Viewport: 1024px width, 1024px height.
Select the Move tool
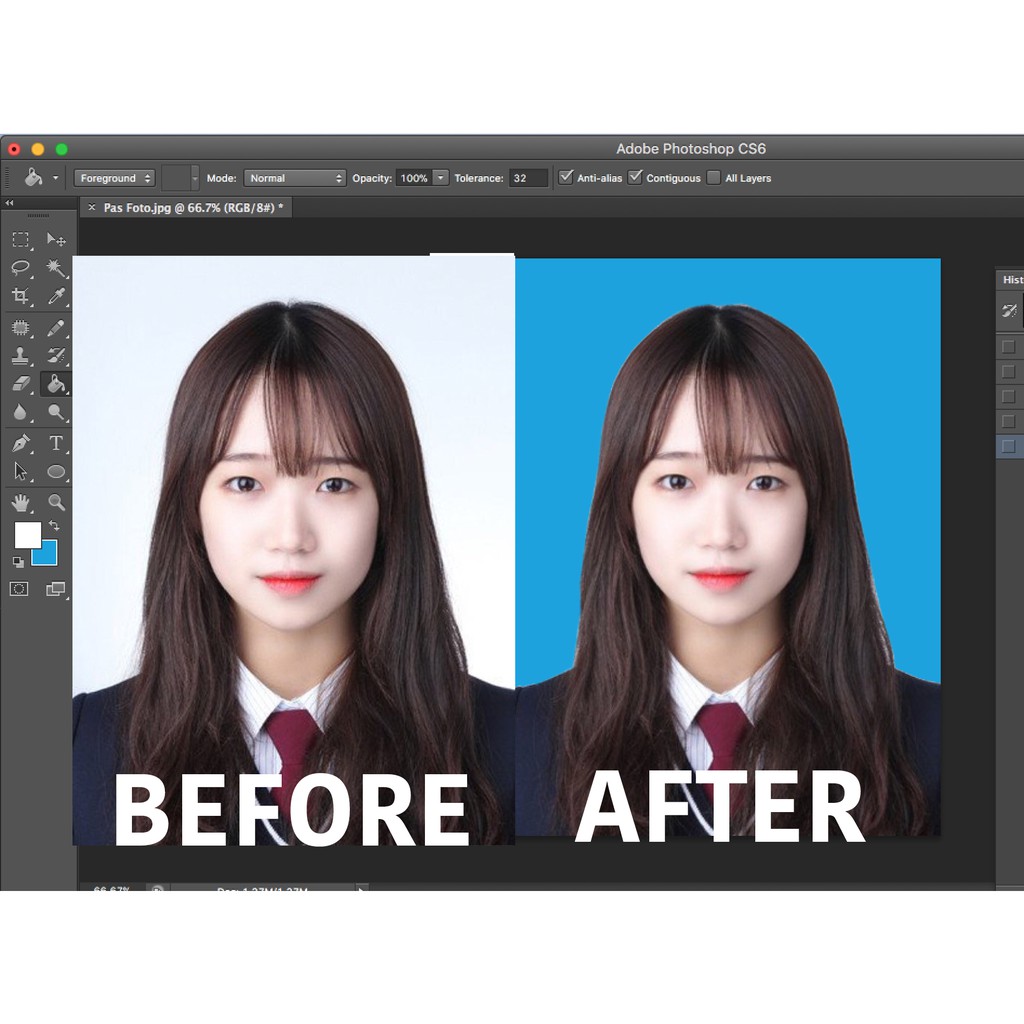tap(57, 240)
